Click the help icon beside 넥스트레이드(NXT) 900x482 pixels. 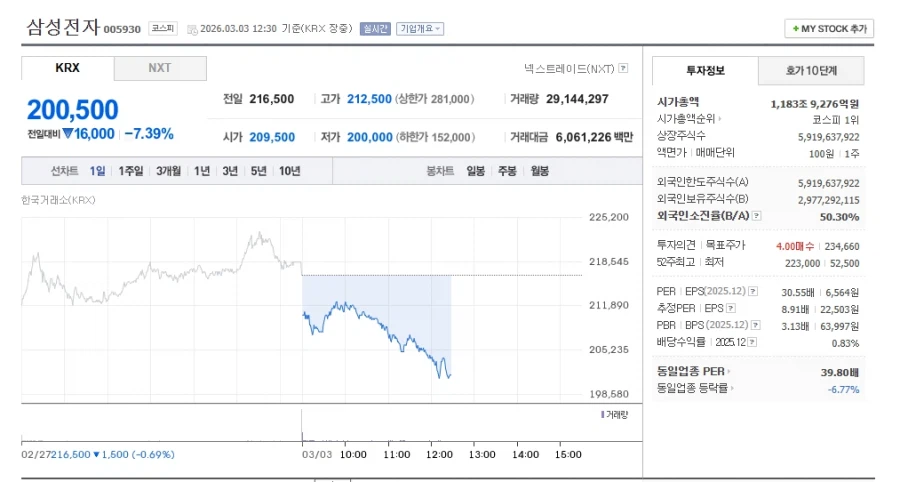coord(623,69)
